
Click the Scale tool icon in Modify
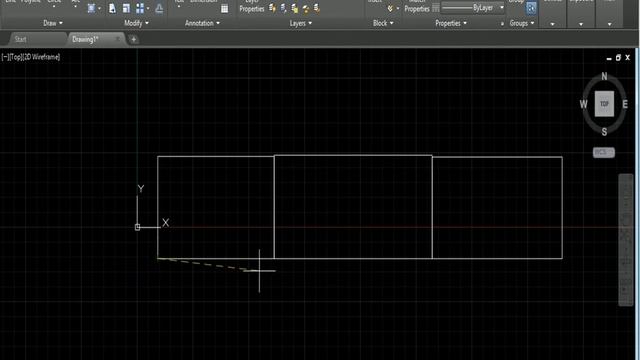[126, 9]
